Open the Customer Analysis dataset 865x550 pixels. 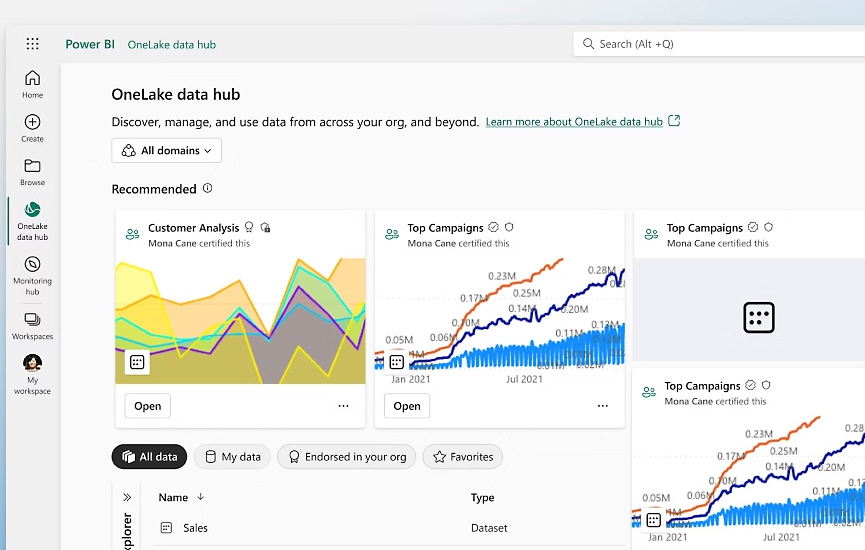[147, 406]
